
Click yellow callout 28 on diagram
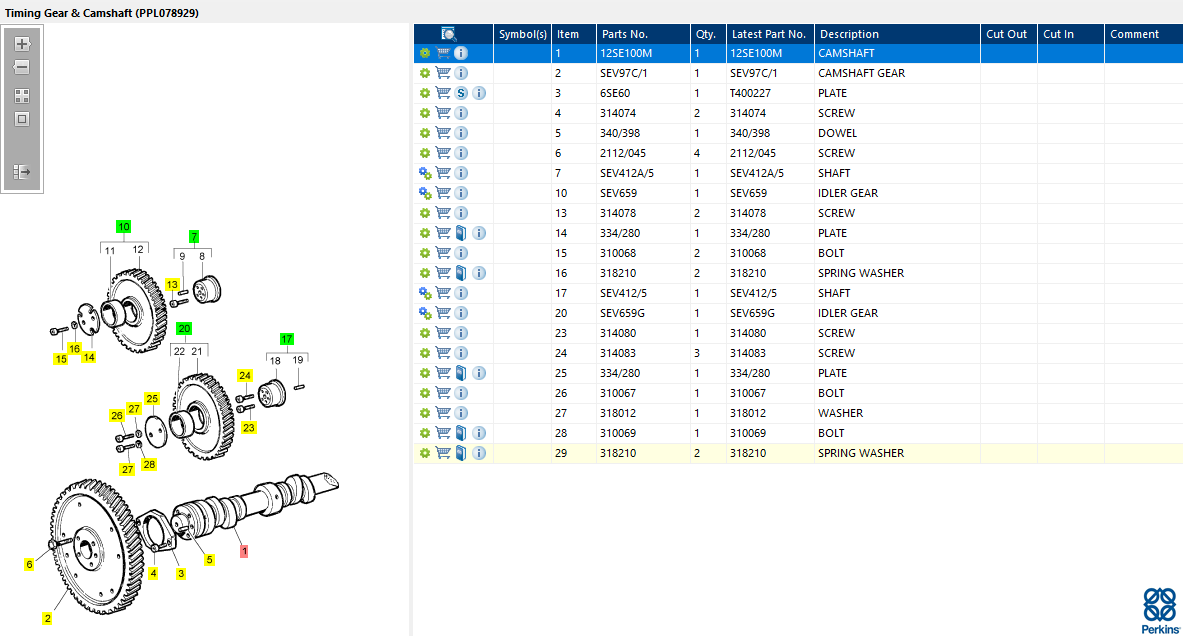point(149,465)
